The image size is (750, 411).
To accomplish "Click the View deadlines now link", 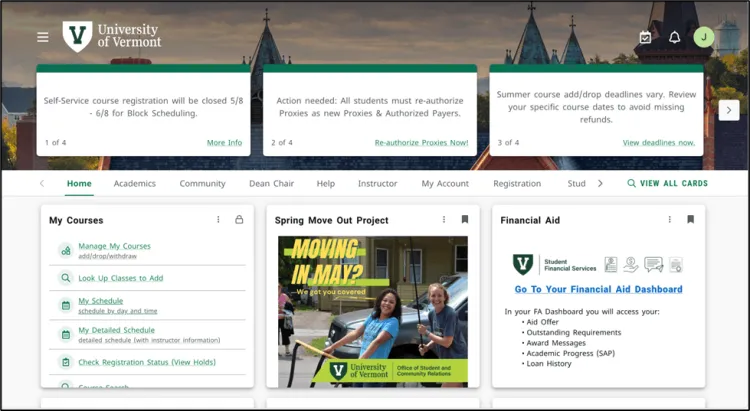I will coord(659,143).
